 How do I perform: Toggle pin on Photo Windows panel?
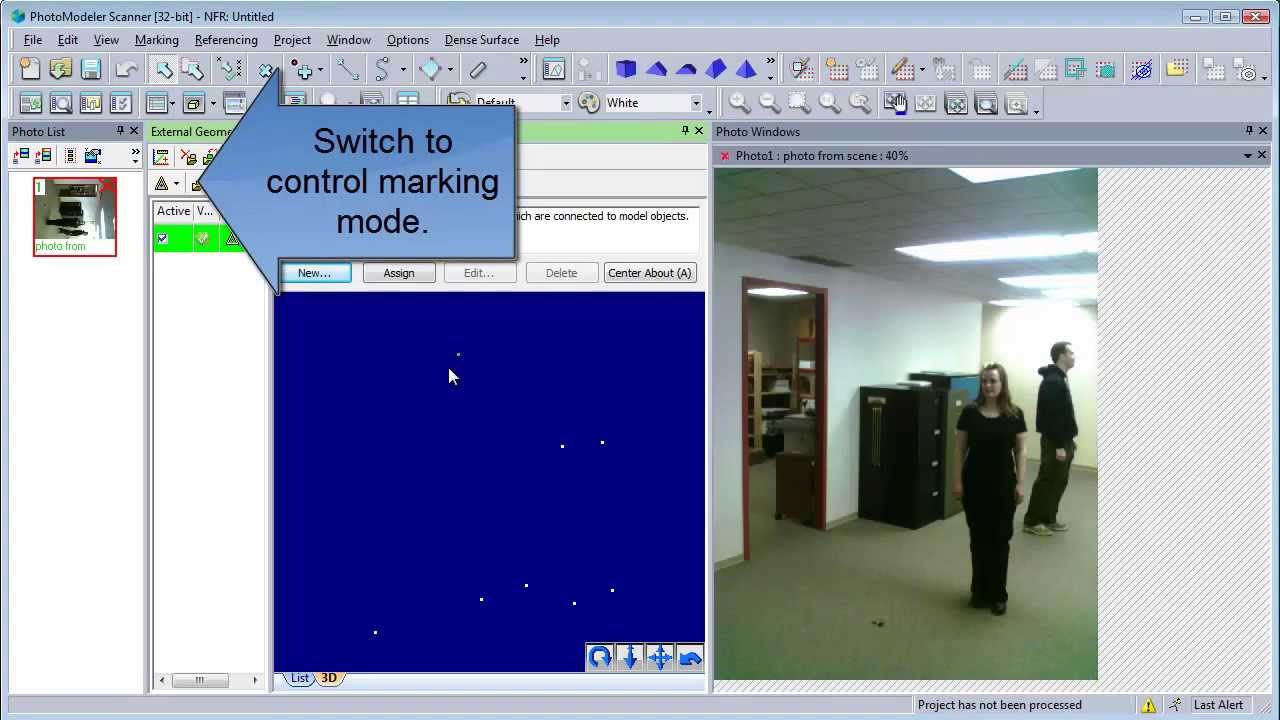coord(1249,131)
